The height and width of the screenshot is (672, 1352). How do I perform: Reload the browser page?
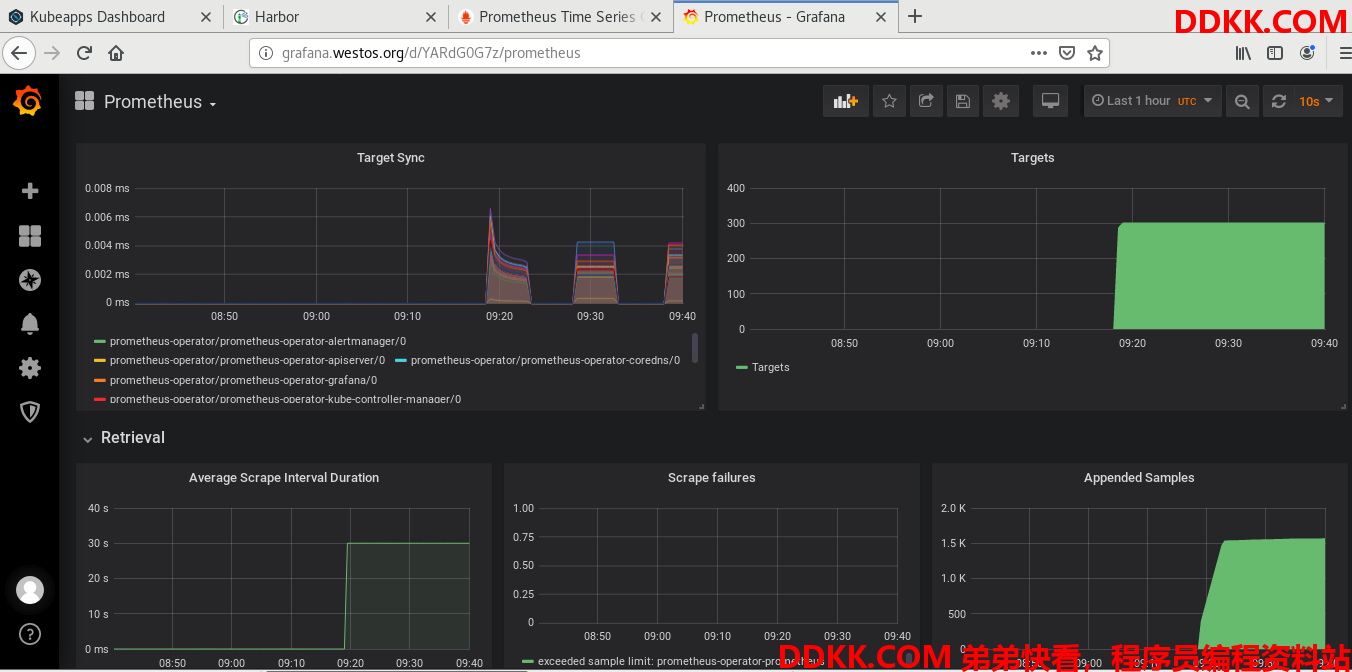point(84,53)
